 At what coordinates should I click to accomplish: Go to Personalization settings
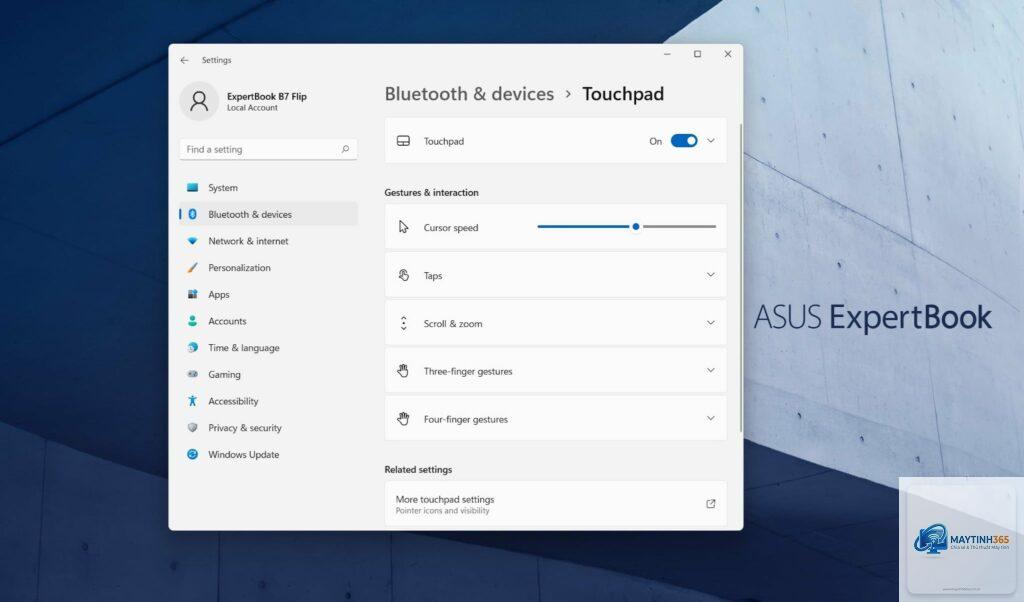pyautogui.click(x=268, y=268)
